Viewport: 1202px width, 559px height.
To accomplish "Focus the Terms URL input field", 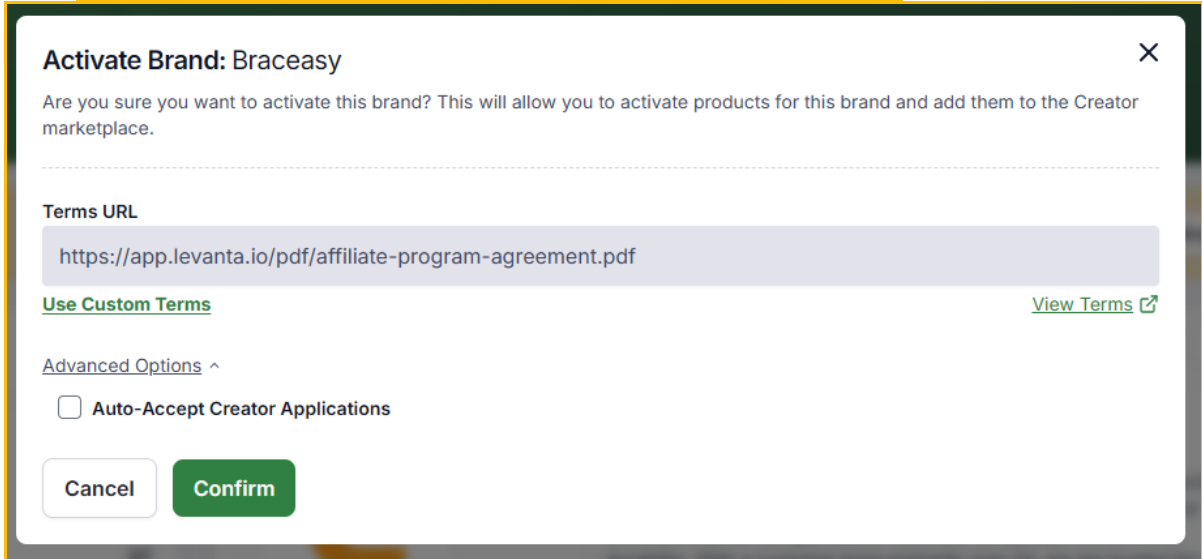I will 600,256.
